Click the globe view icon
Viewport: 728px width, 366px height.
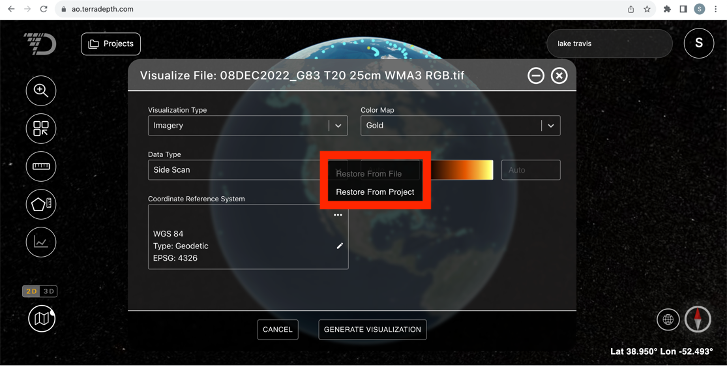coord(668,320)
